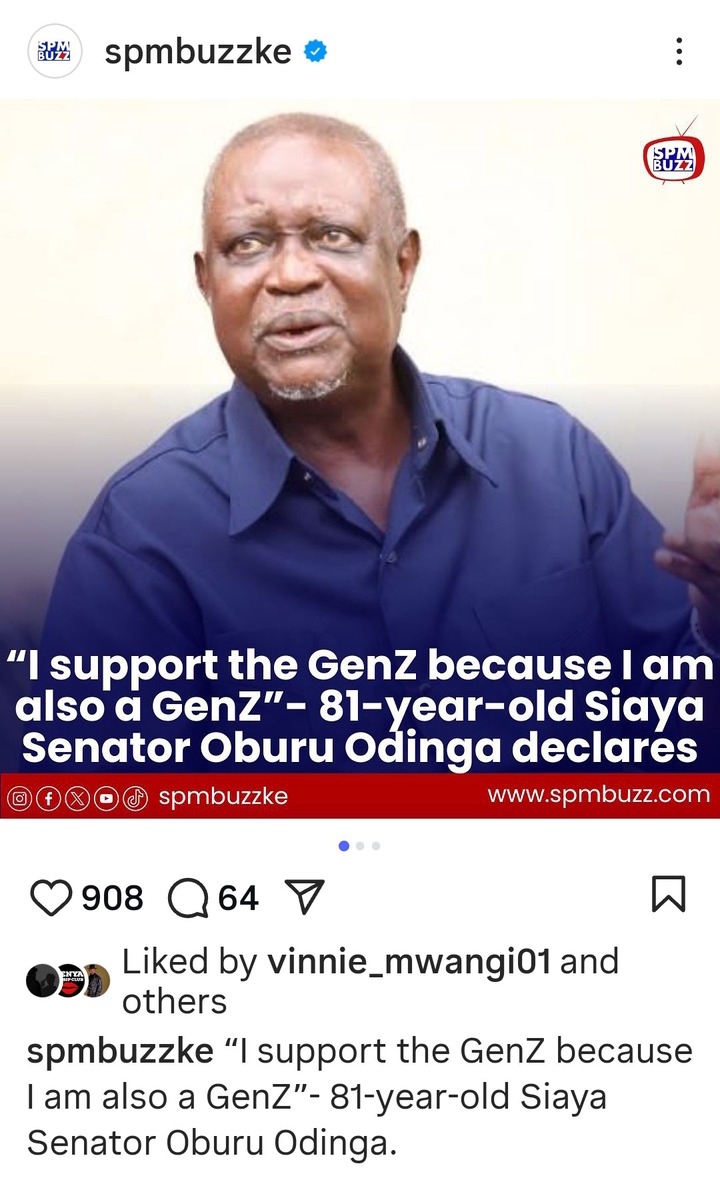Like the post with the heart icon
Screen dimensions: 720x1198
coord(50,897)
